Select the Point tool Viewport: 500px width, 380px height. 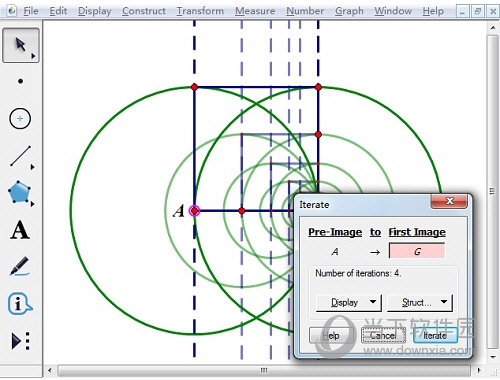[x=20, y=81]
